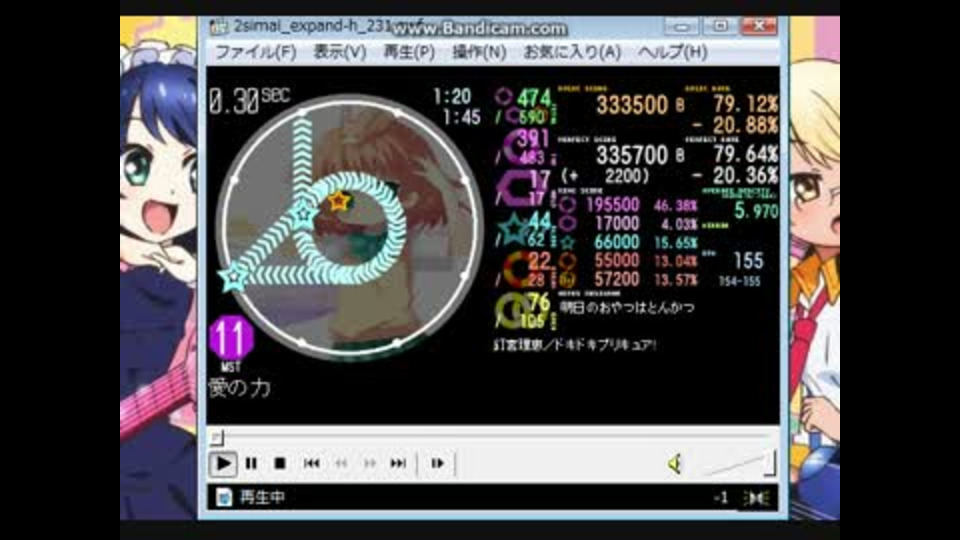Image resolution: width=960 pixels, height=540 pixels.
Task: Click the 195500 score row
Action: [627, 205]
